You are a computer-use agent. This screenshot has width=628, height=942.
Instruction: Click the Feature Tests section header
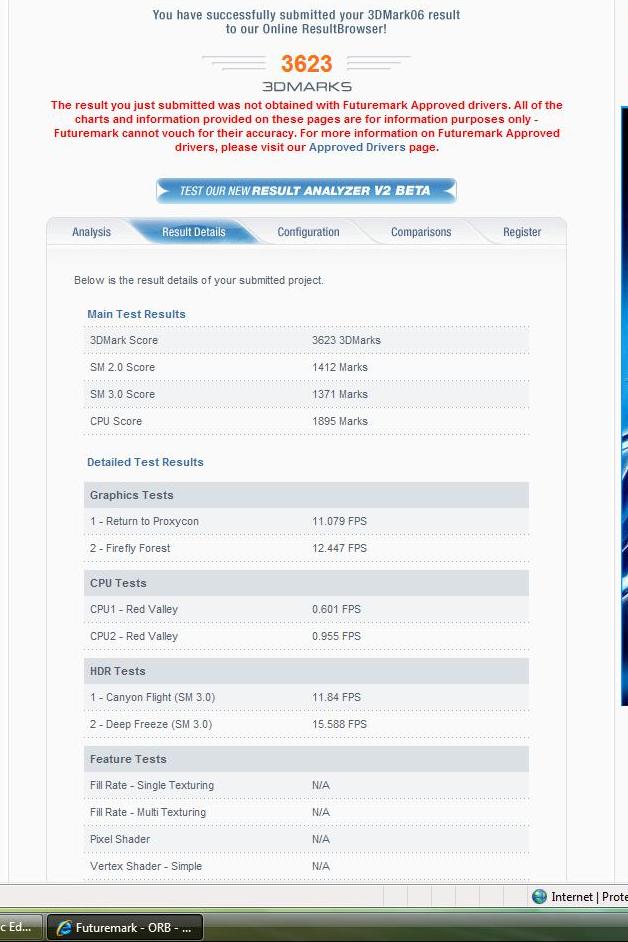(x=306, y=759)
